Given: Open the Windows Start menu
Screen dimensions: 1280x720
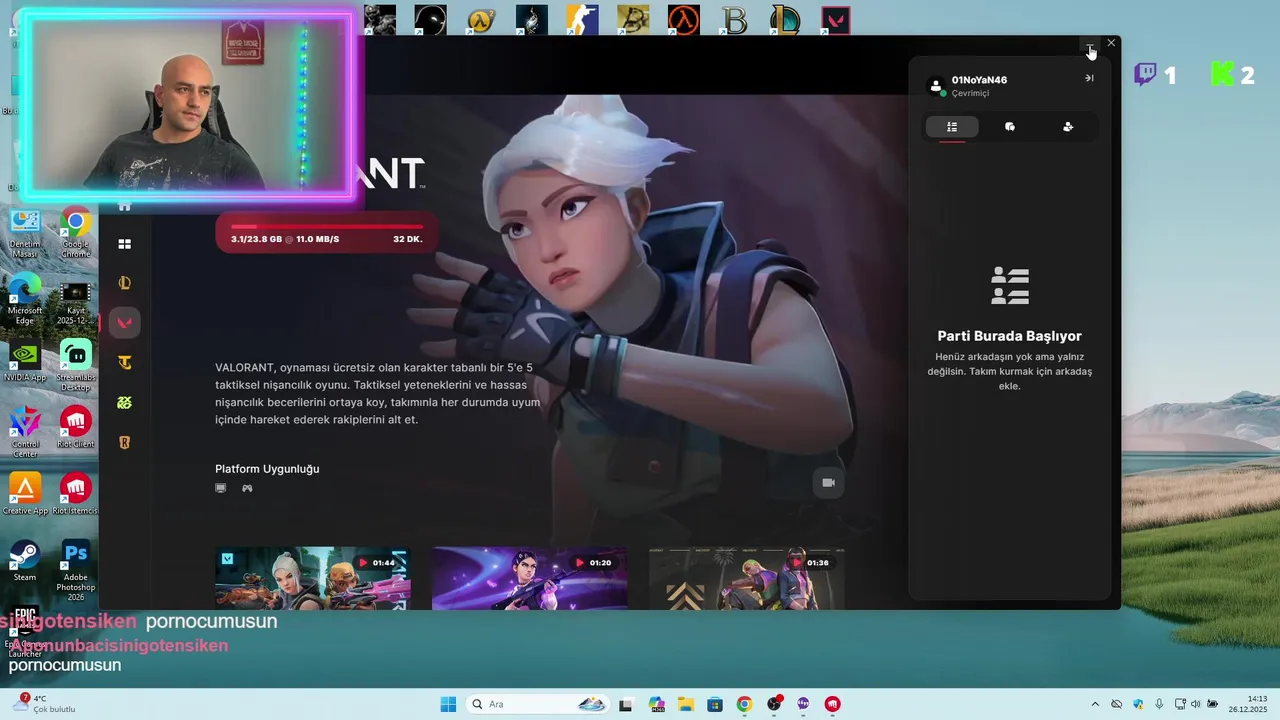Looking at the screenshot, I should pos(448,704).
